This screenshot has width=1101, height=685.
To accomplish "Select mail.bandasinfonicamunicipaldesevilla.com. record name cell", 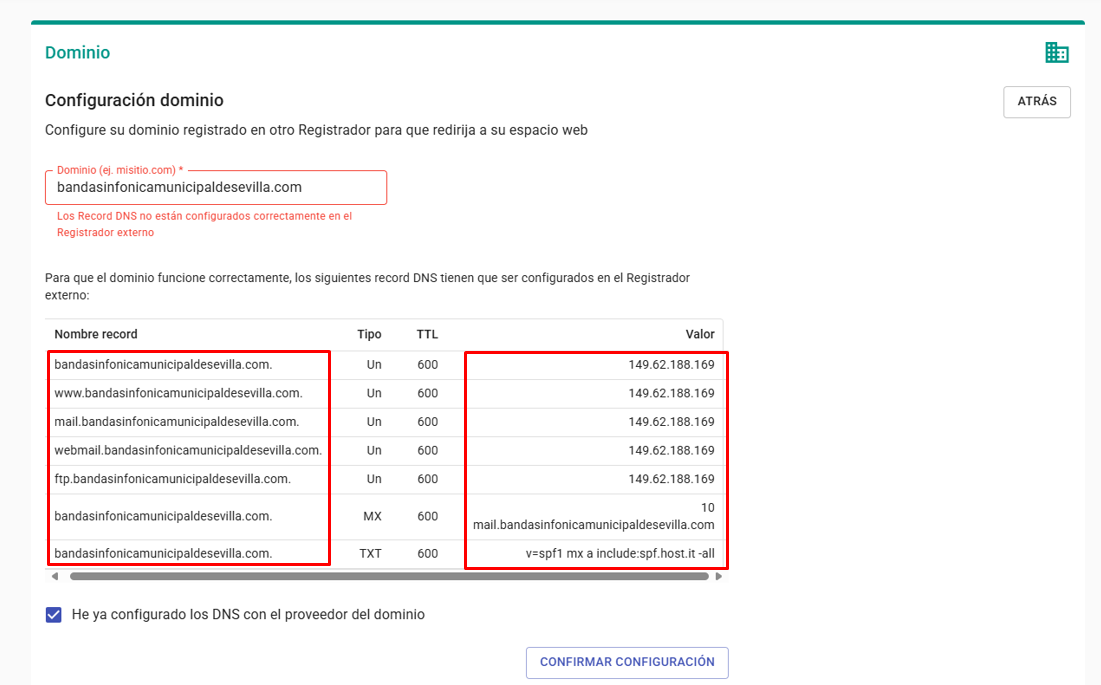I will pyautogui.click(x=176, y=422).
